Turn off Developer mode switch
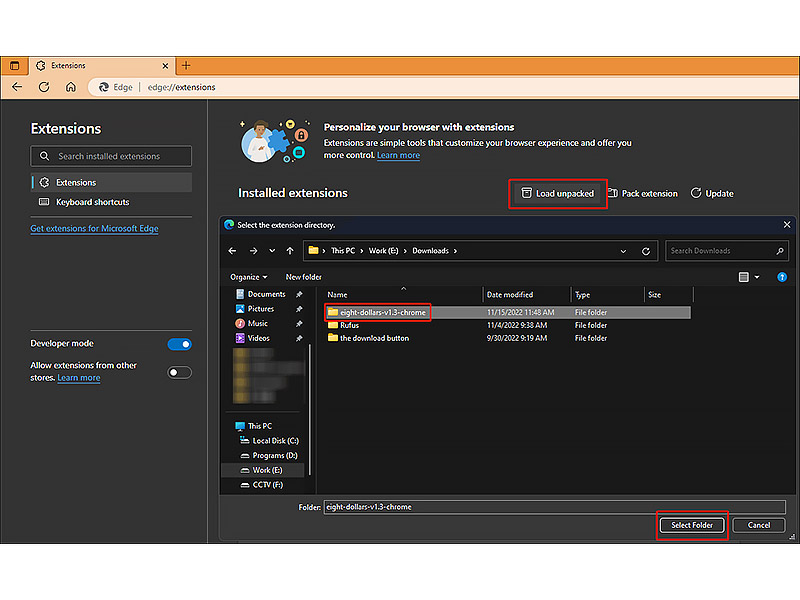Viewport: 800px width, 600px height. point(180,344)
